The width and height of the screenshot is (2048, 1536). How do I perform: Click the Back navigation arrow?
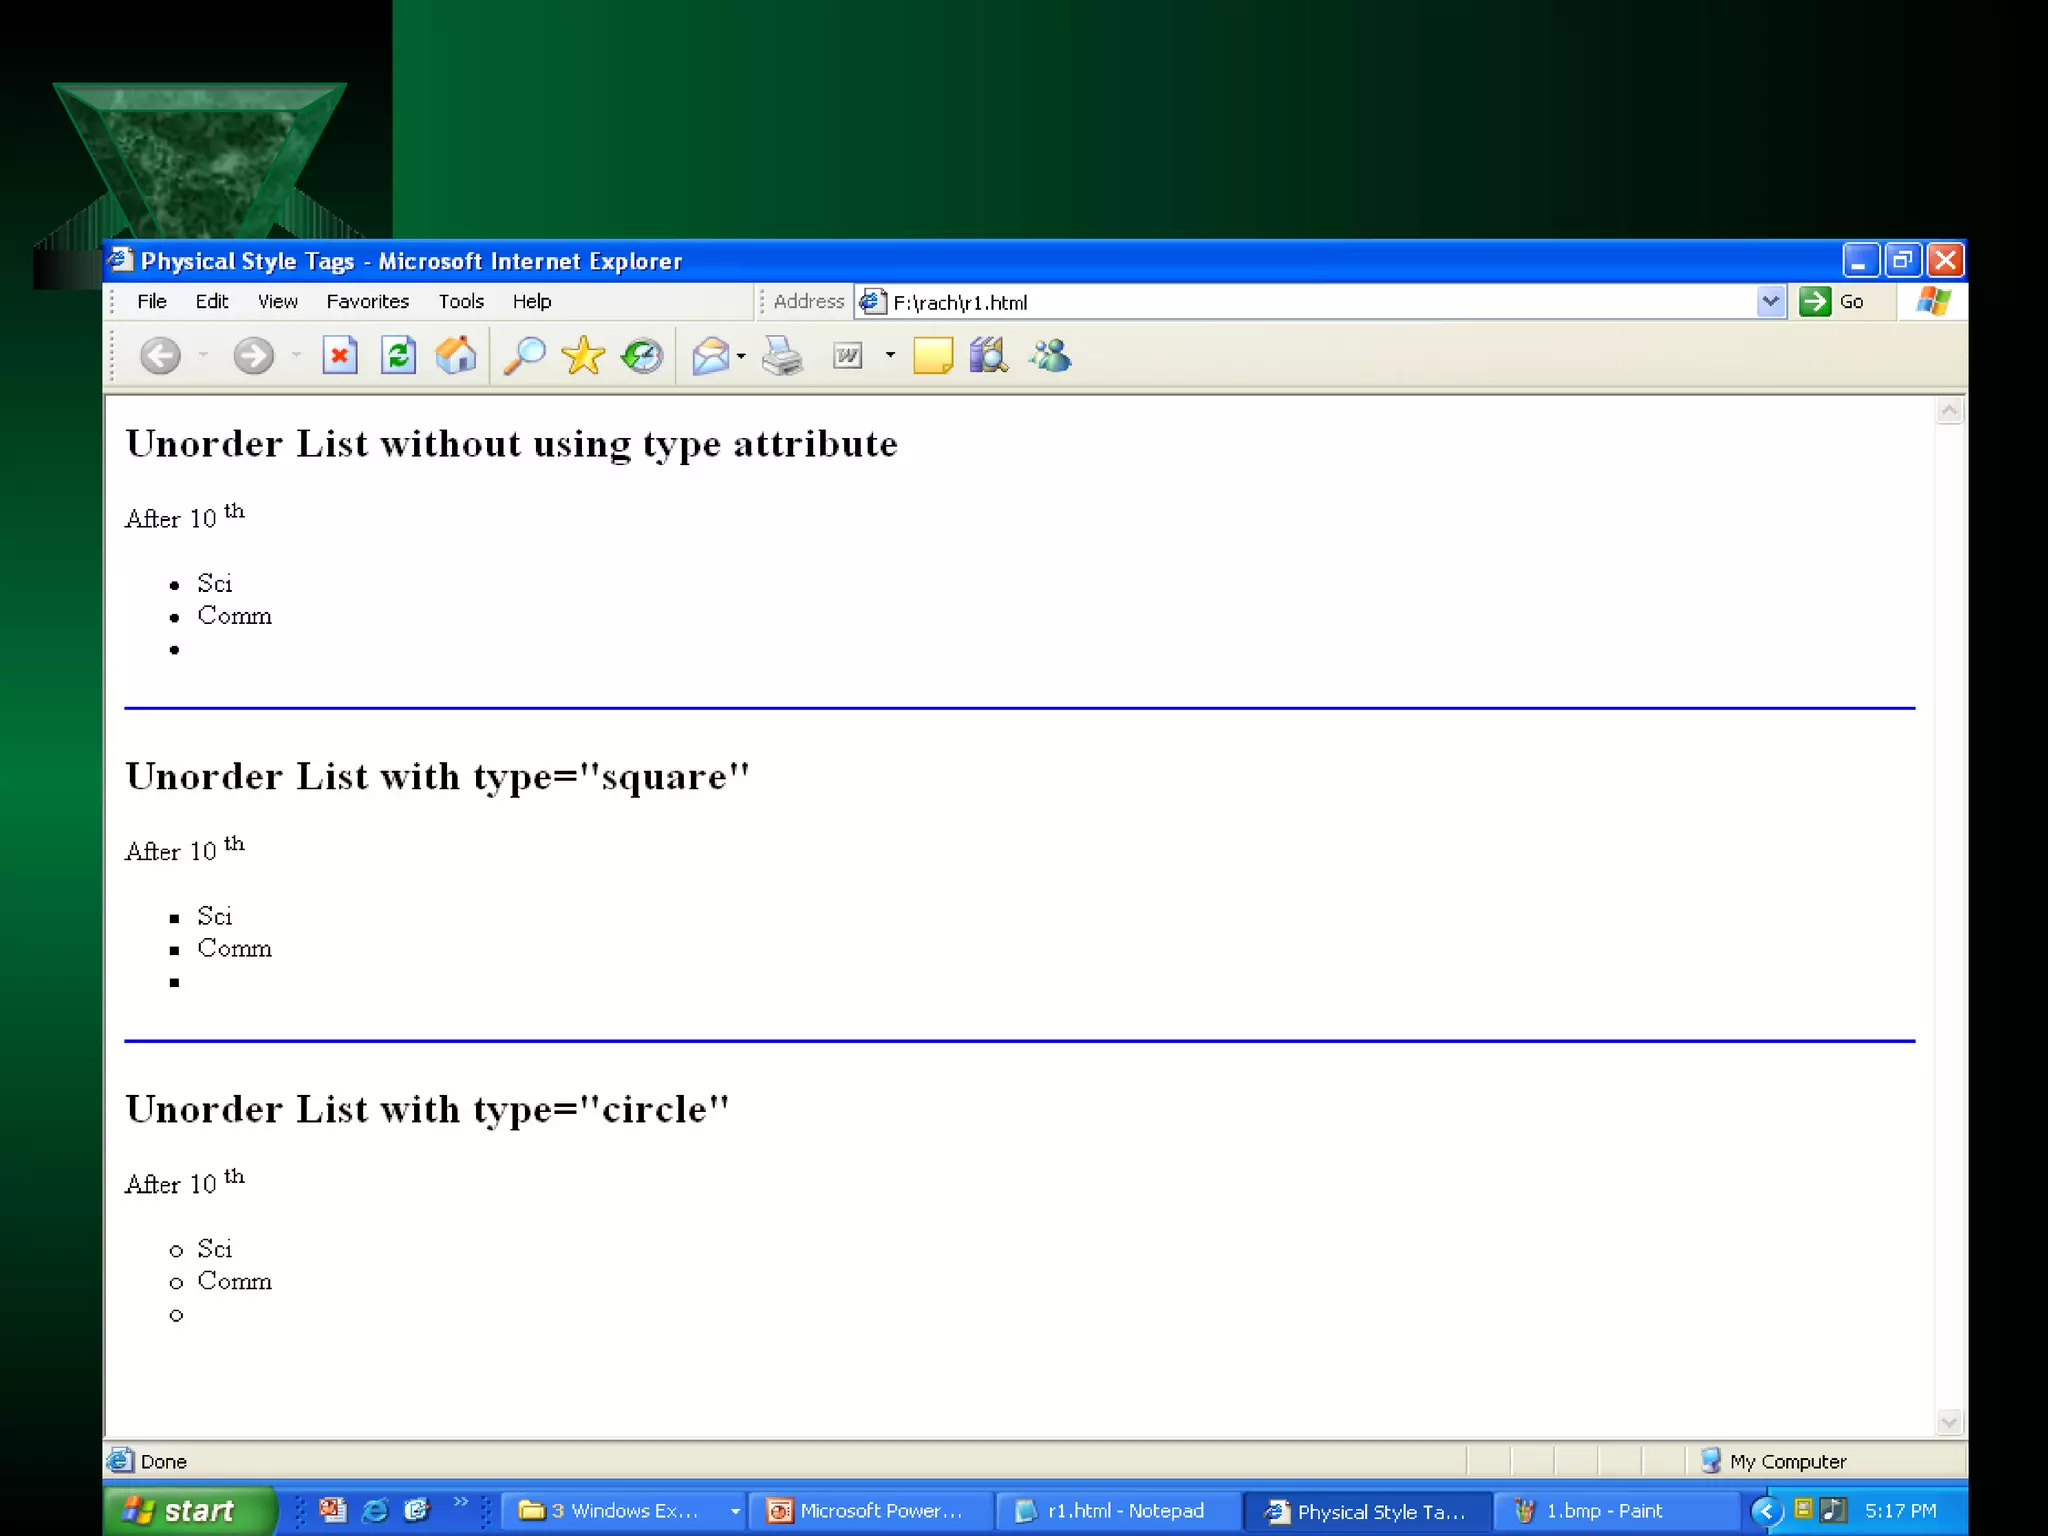pyautogui.click(x=160, y=356)
